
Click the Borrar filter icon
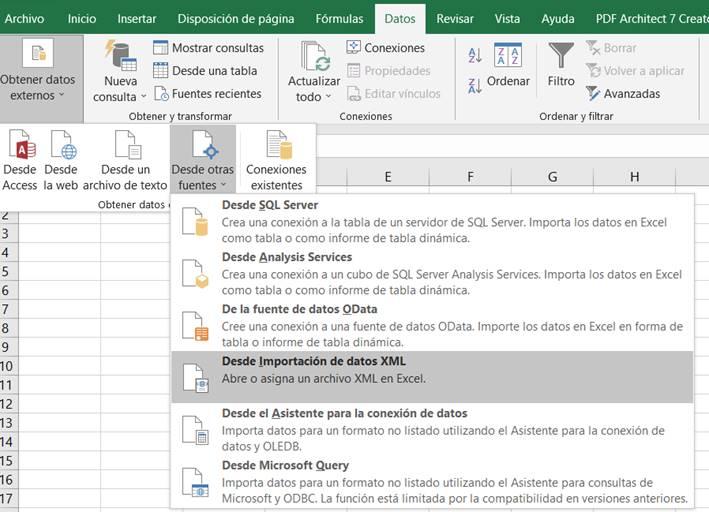pyautogui.click(x=593, y=47)
